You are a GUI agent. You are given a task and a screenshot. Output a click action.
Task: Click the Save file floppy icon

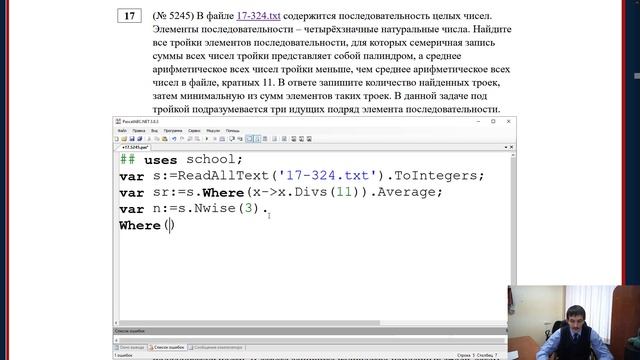[x=132, y=139]
